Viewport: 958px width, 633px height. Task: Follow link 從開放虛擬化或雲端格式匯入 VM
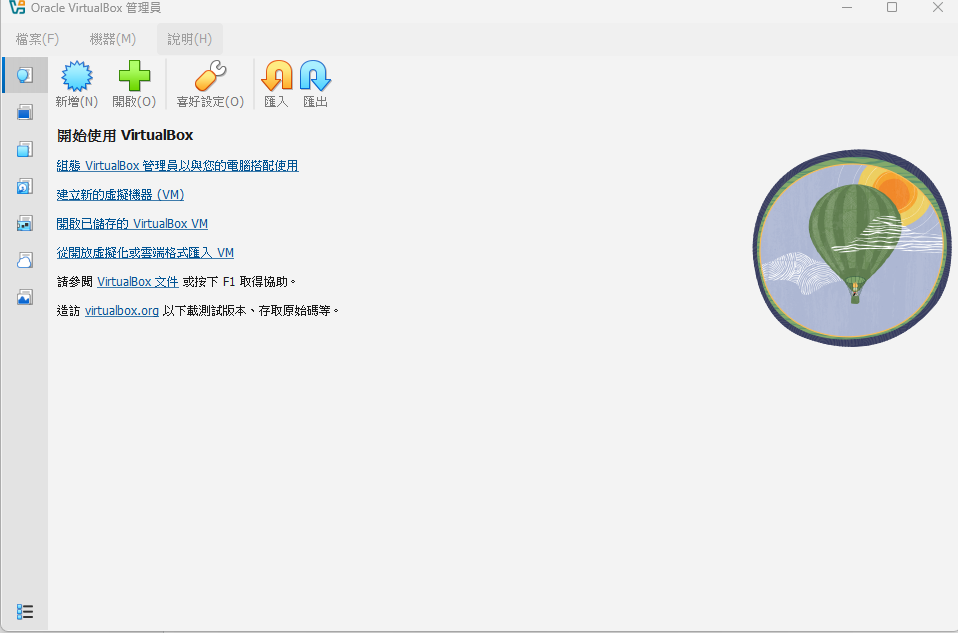click(x=145, y=252)
